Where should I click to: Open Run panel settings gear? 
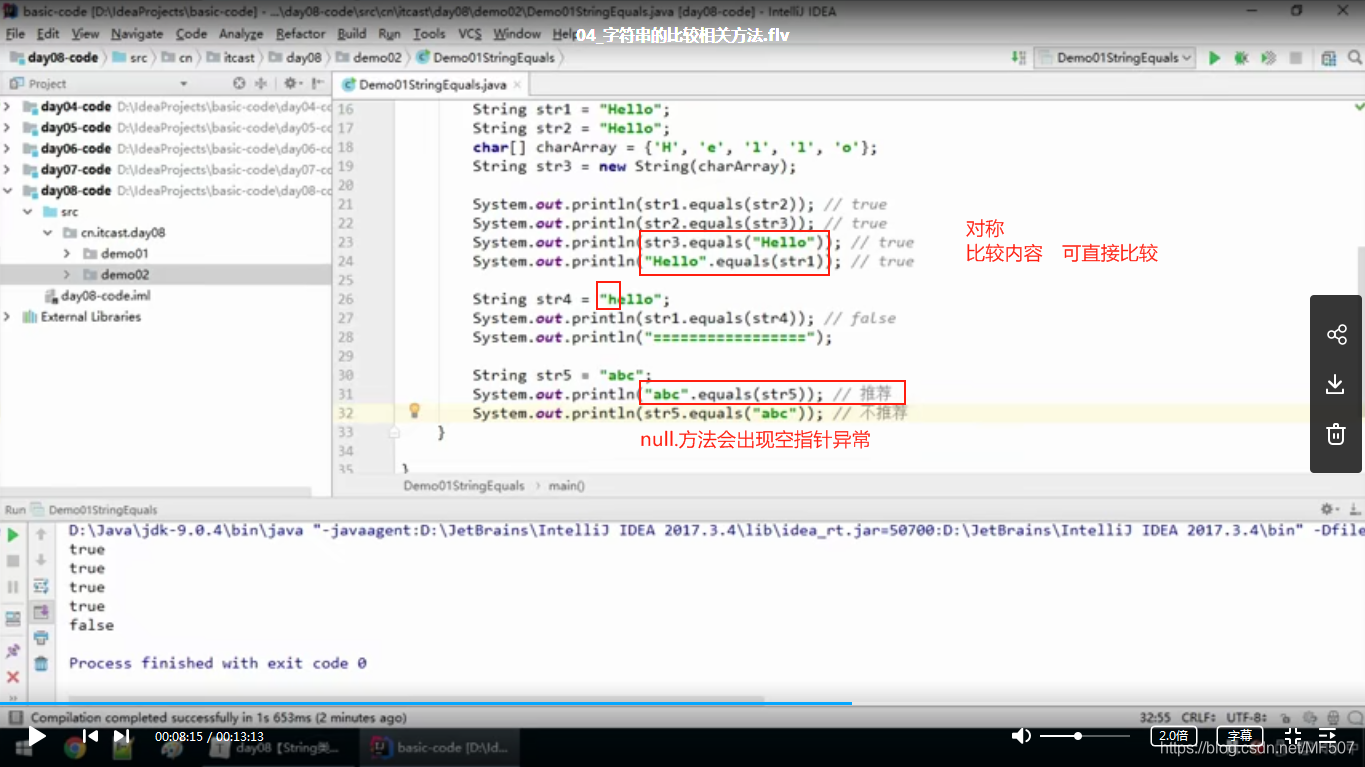tap(1329, 509)
